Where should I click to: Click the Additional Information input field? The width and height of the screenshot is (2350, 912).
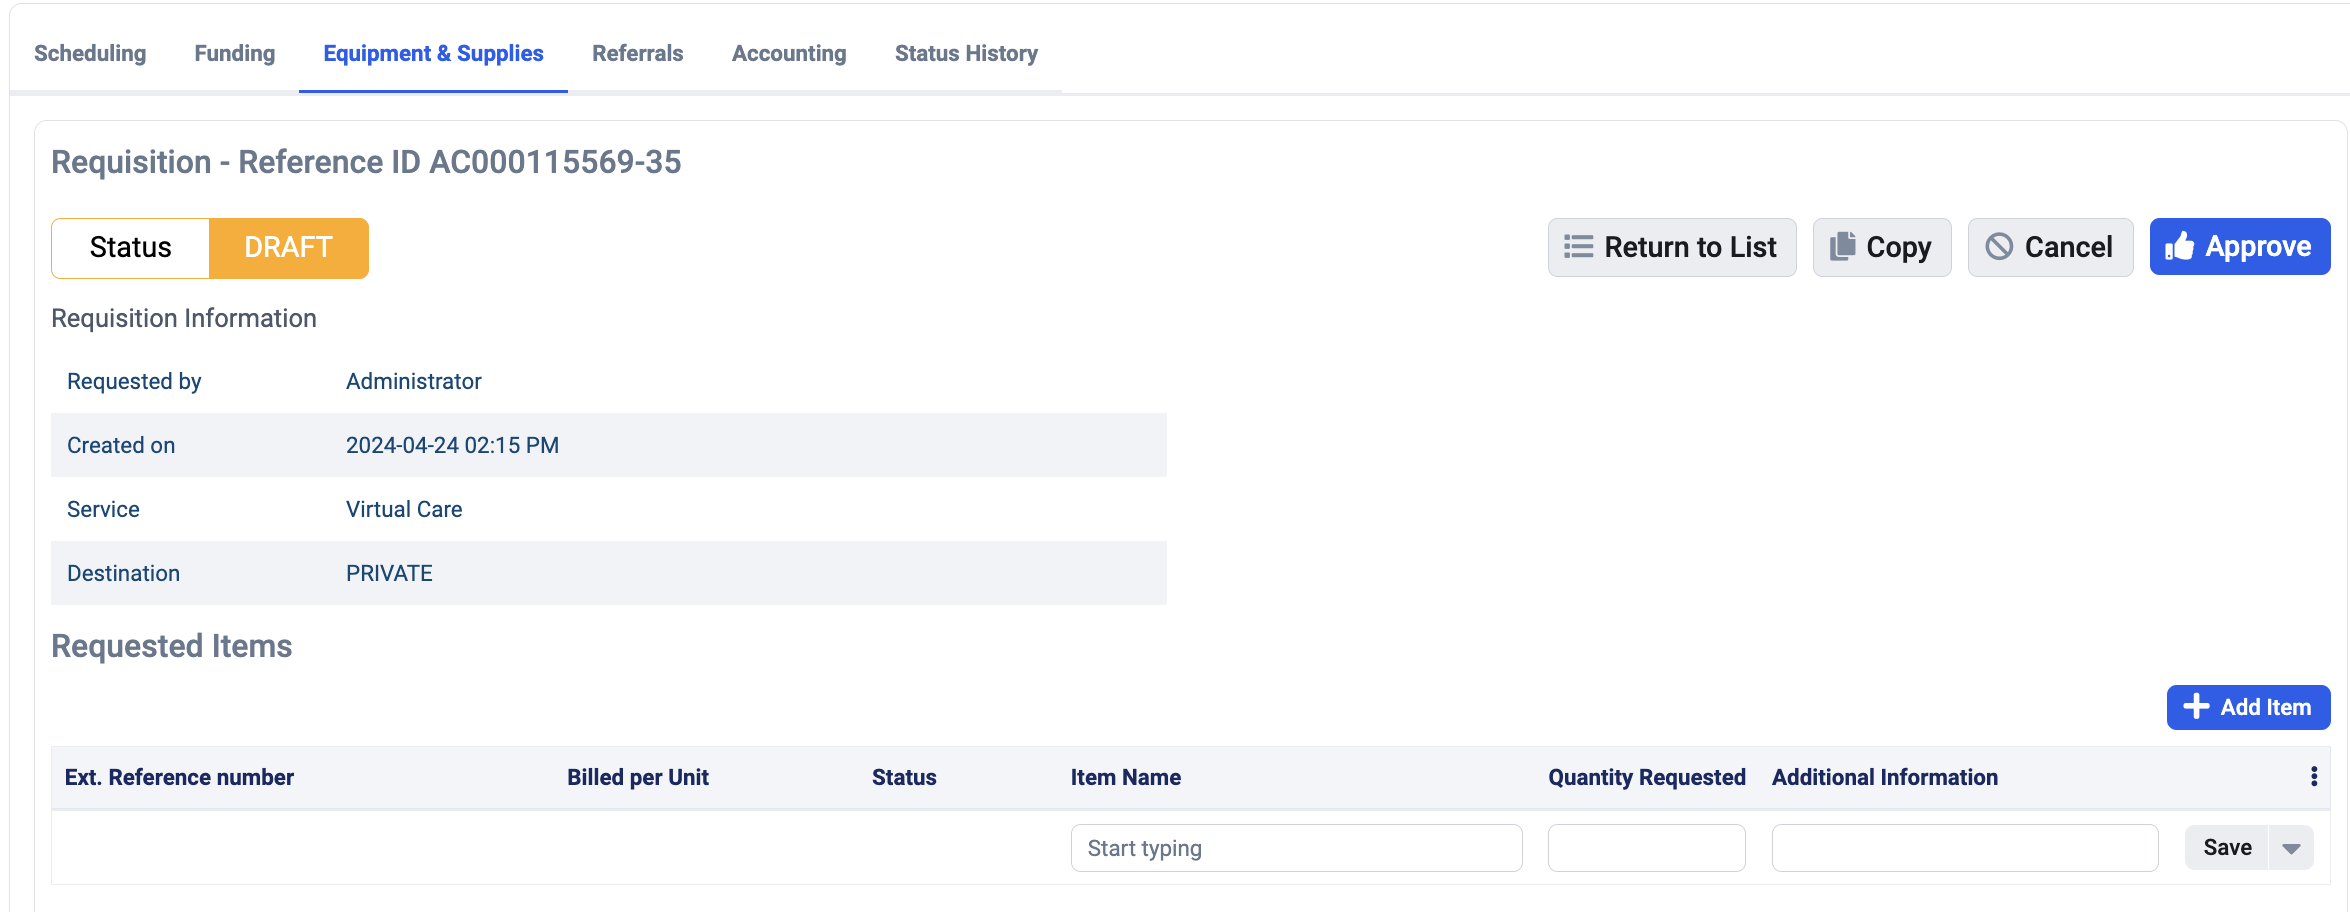pos(1964,848)
